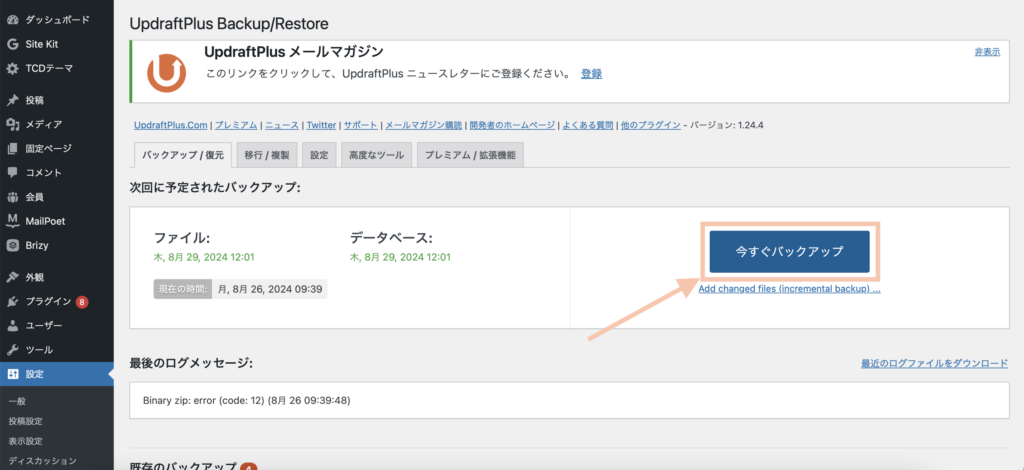Select 表示設定 submenu item
This screenshot has height=470, width=1024.
(25, 441)
